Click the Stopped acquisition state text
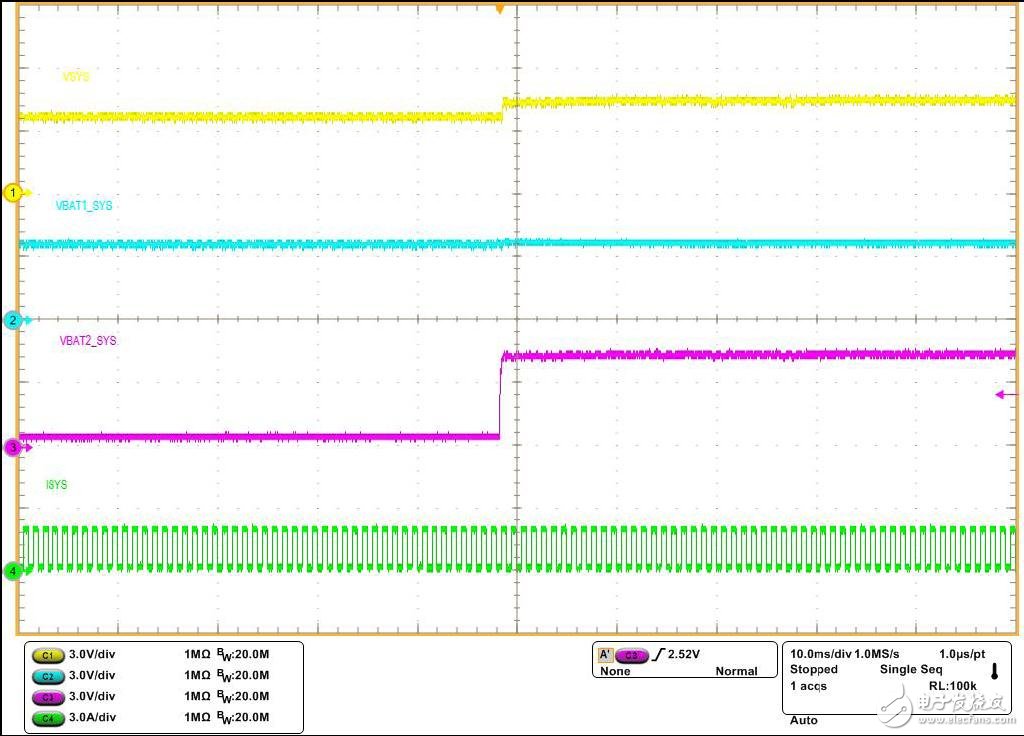 click(814, 669)
